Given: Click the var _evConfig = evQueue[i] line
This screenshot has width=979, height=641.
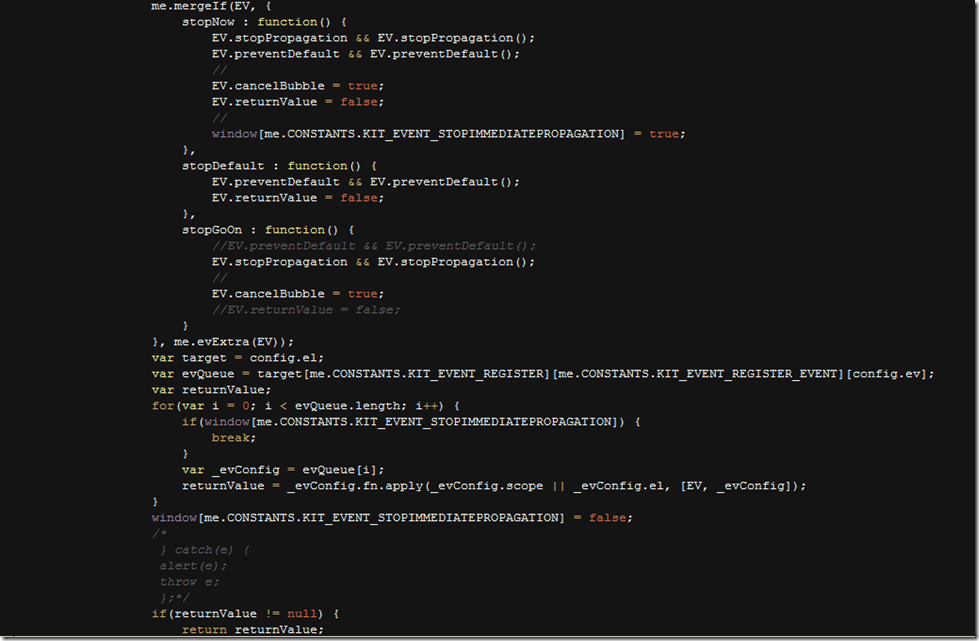Looking at the screenshot, I should click(282, 469).
